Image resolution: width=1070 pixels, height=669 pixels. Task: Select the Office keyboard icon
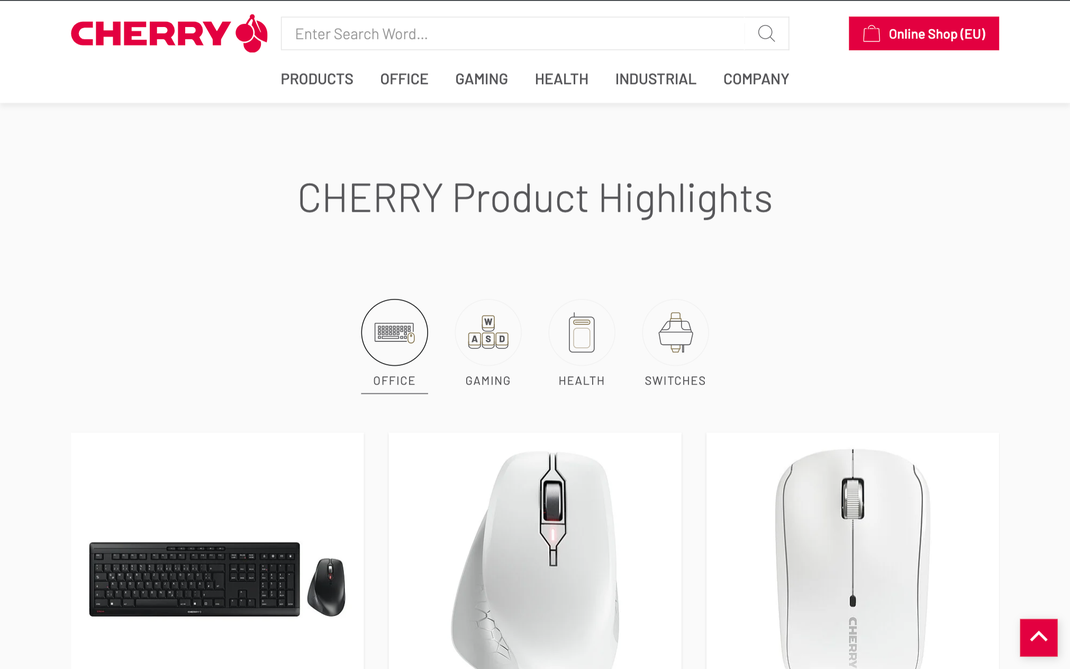point(394,332)
